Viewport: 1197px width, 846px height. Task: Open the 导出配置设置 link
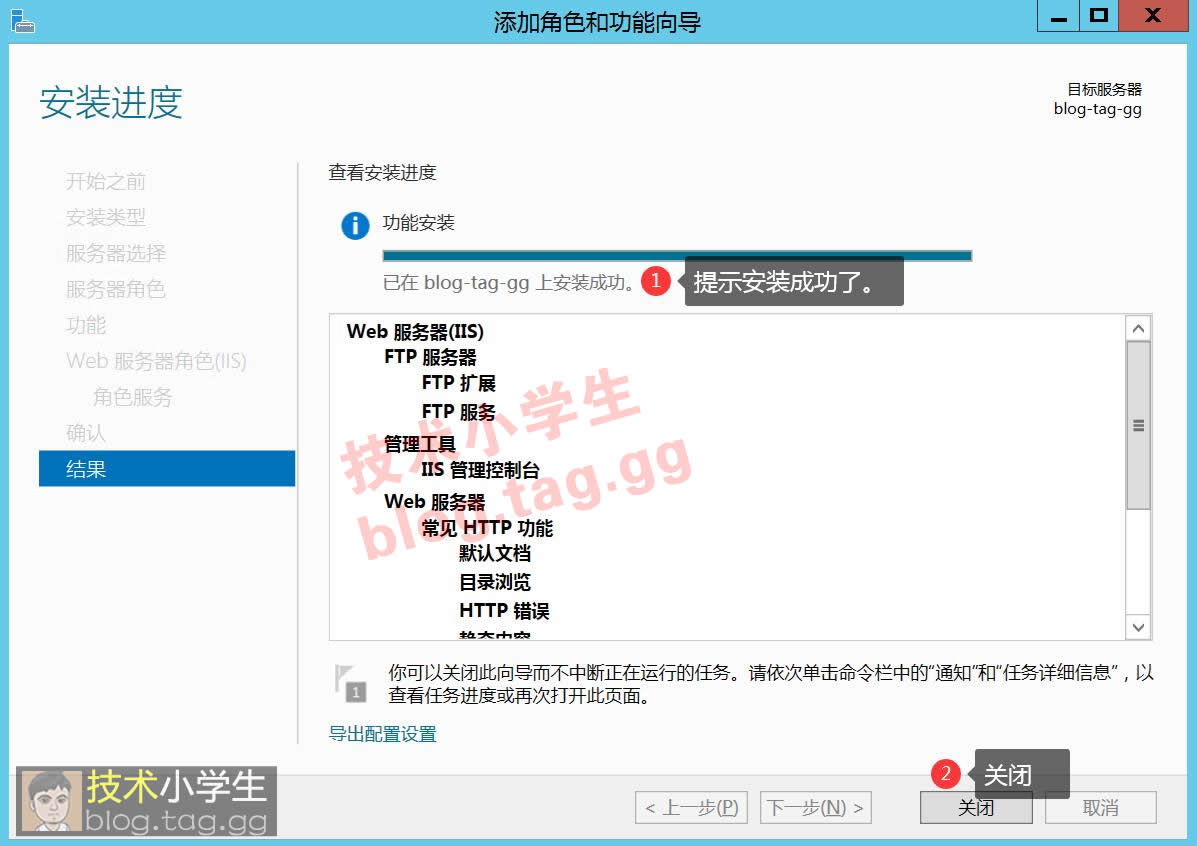point(383,734)
